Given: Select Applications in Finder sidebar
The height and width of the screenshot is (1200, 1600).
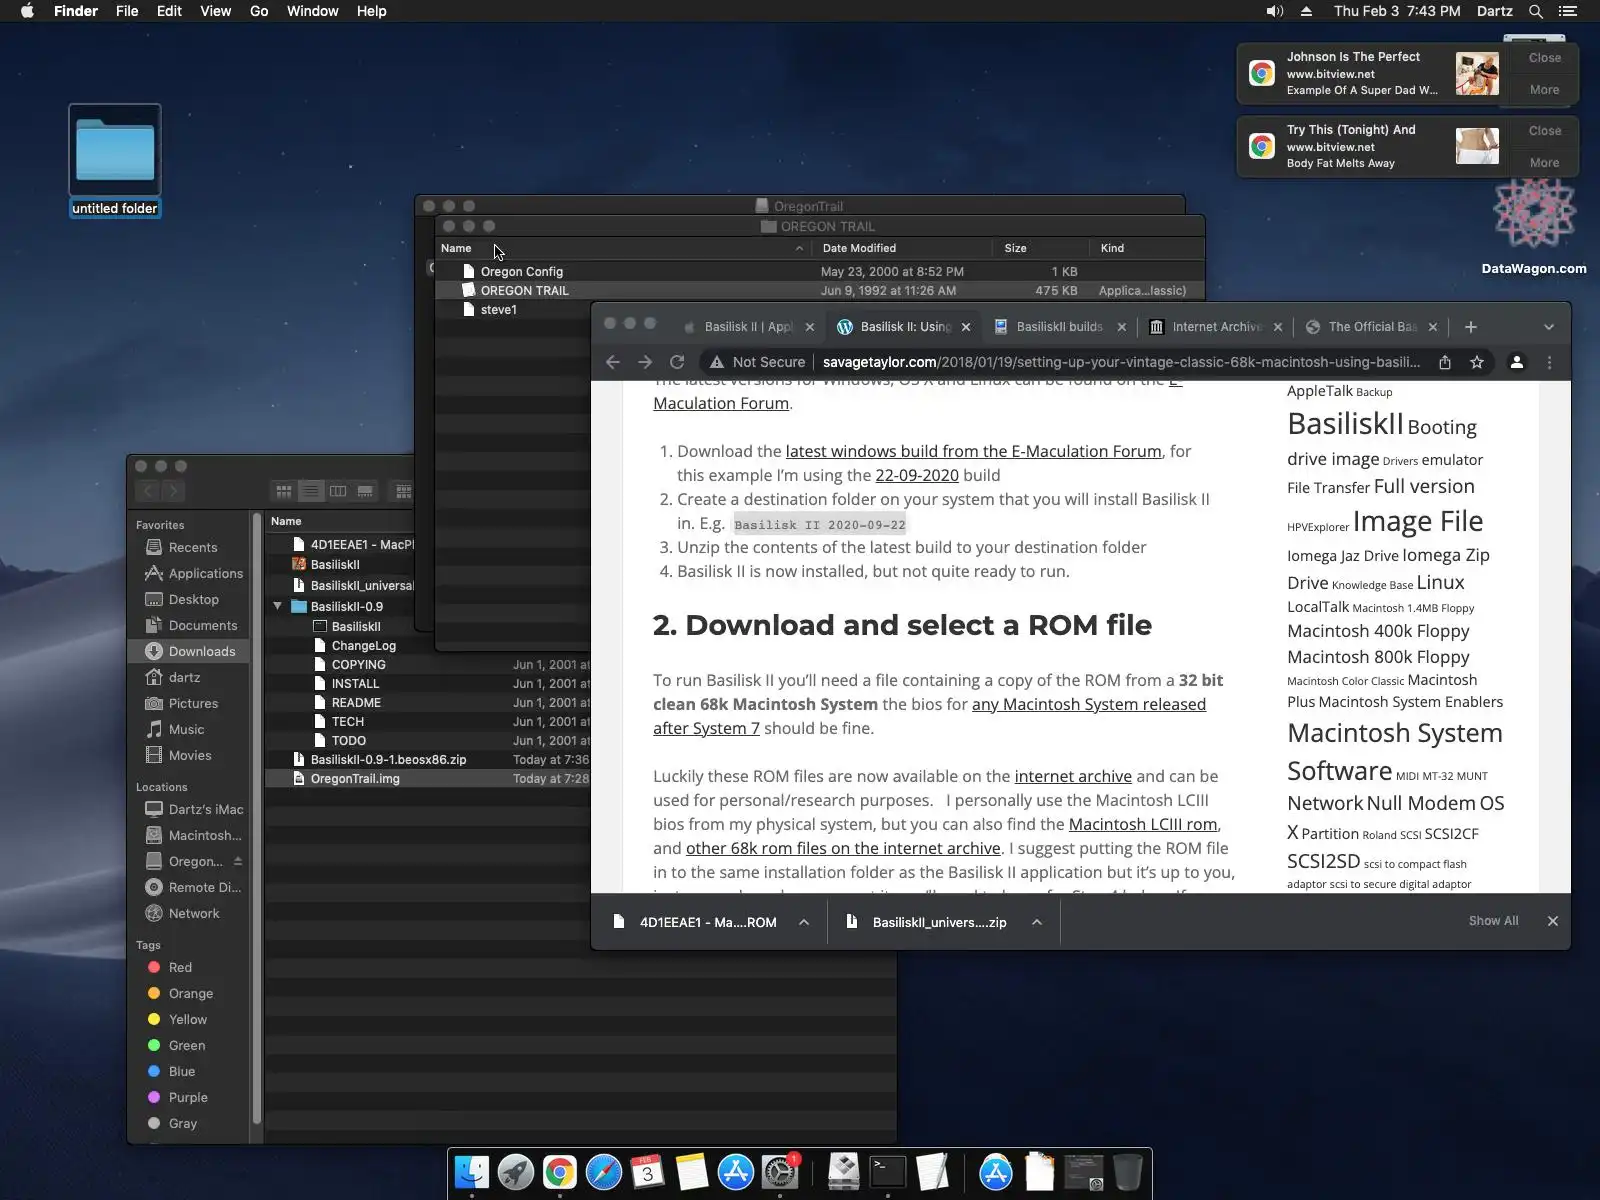Looking at the screenshot, I should [x=205, y=573].
